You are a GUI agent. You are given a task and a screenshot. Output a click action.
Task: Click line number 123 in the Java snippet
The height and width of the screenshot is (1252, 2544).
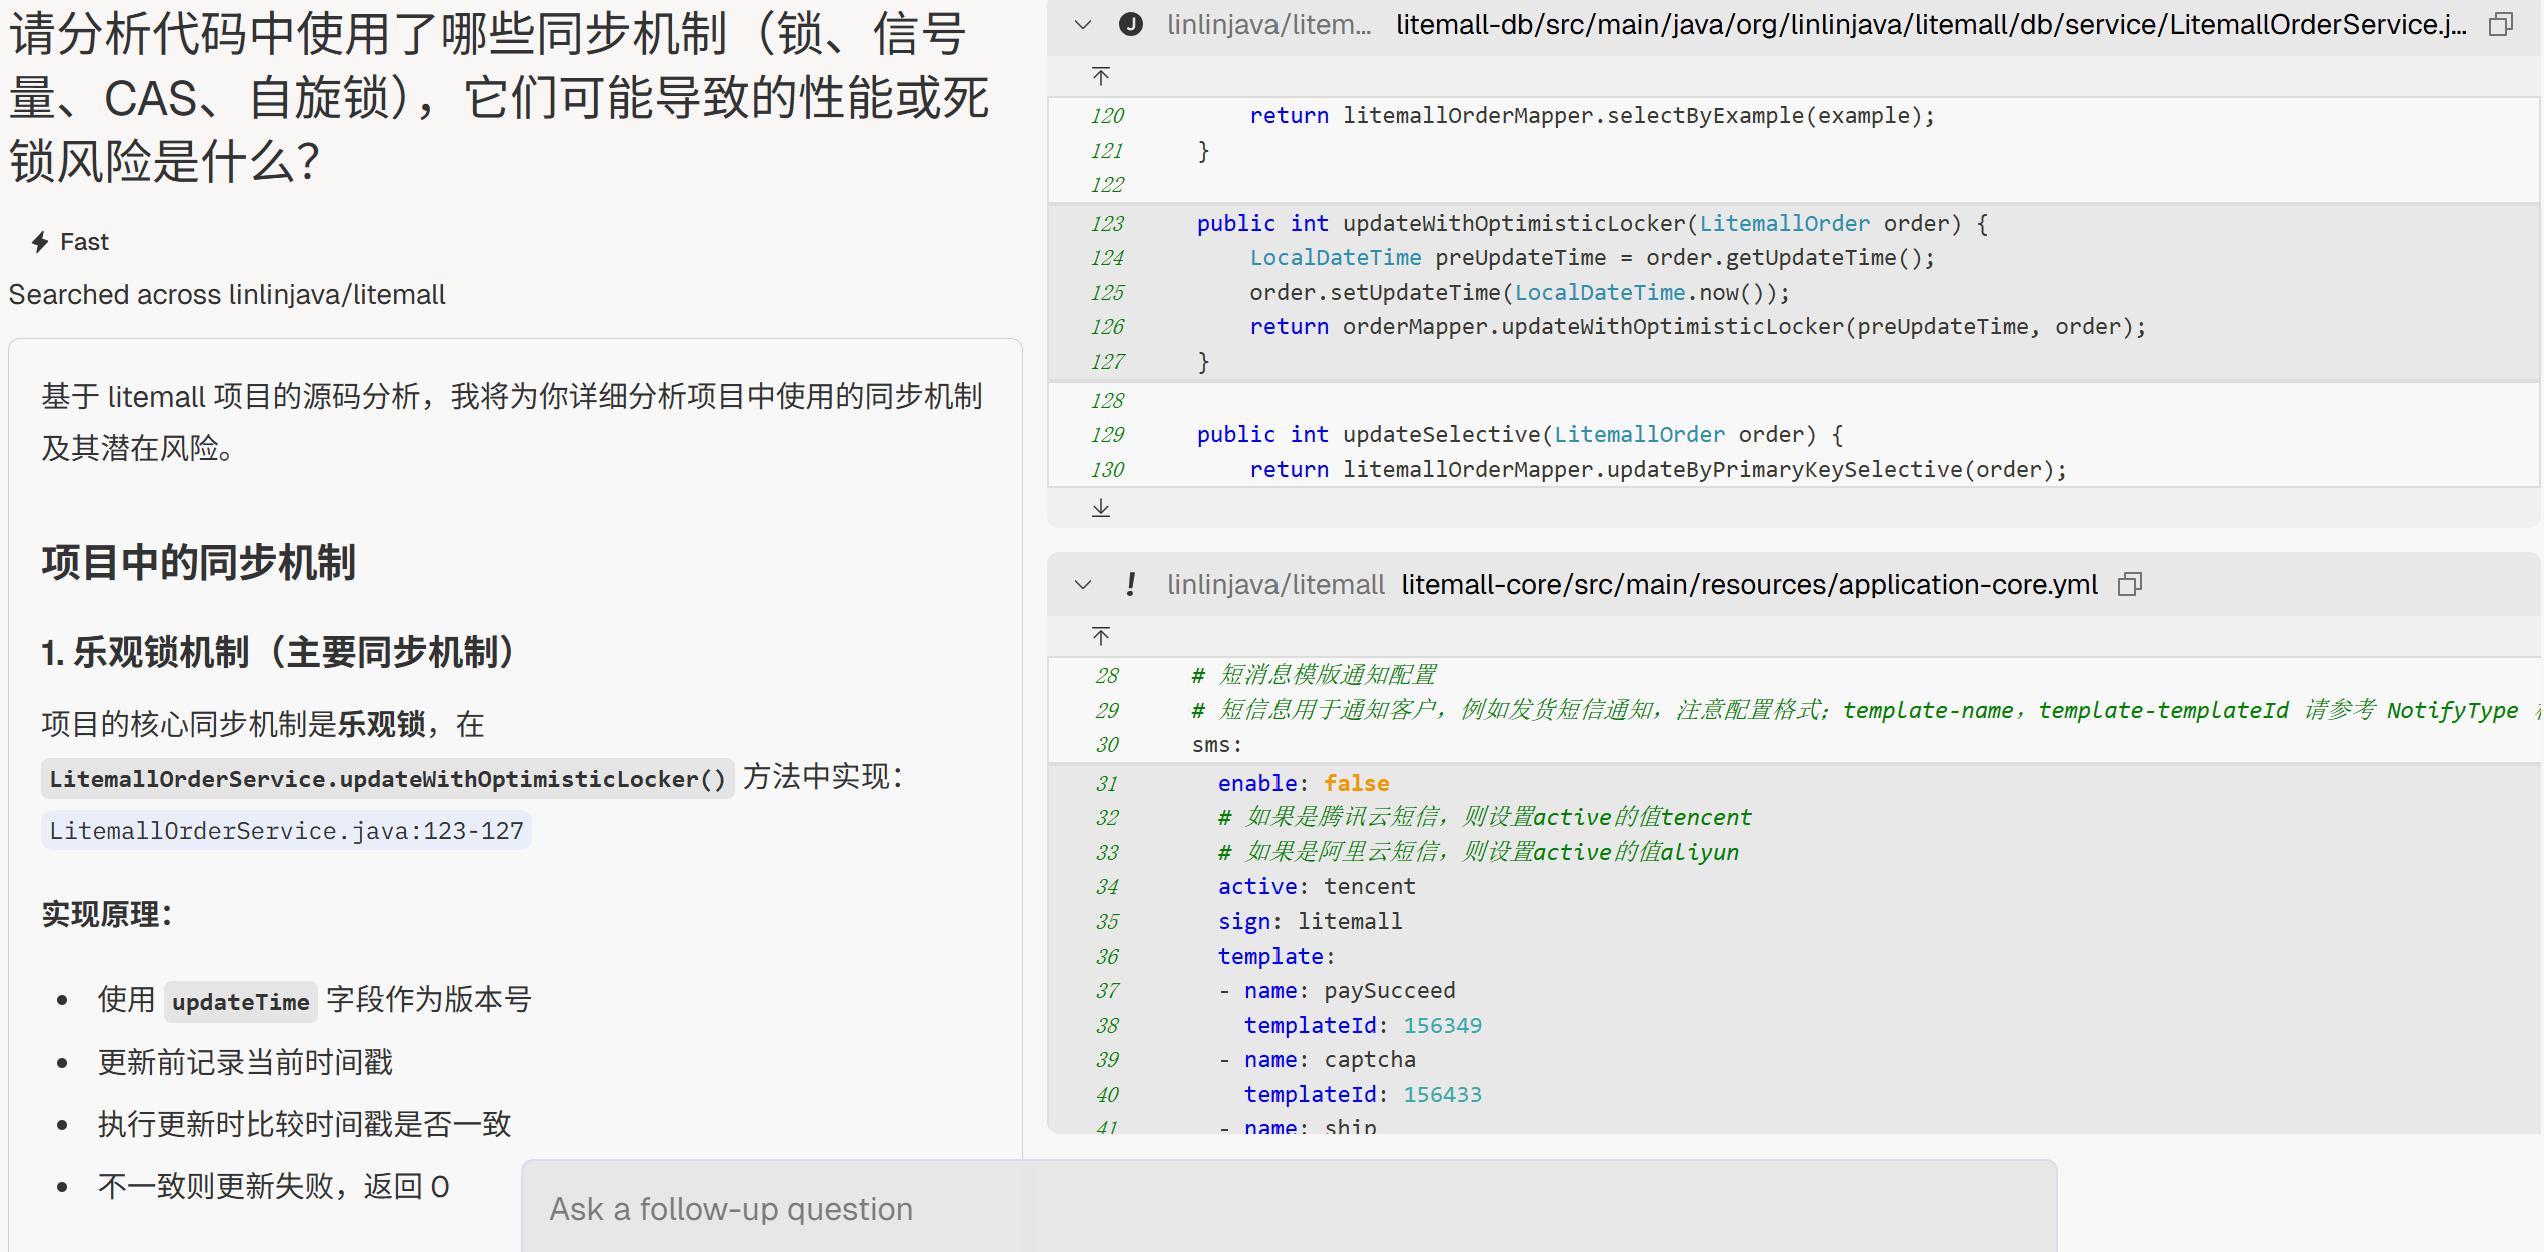click(1107, 224)
